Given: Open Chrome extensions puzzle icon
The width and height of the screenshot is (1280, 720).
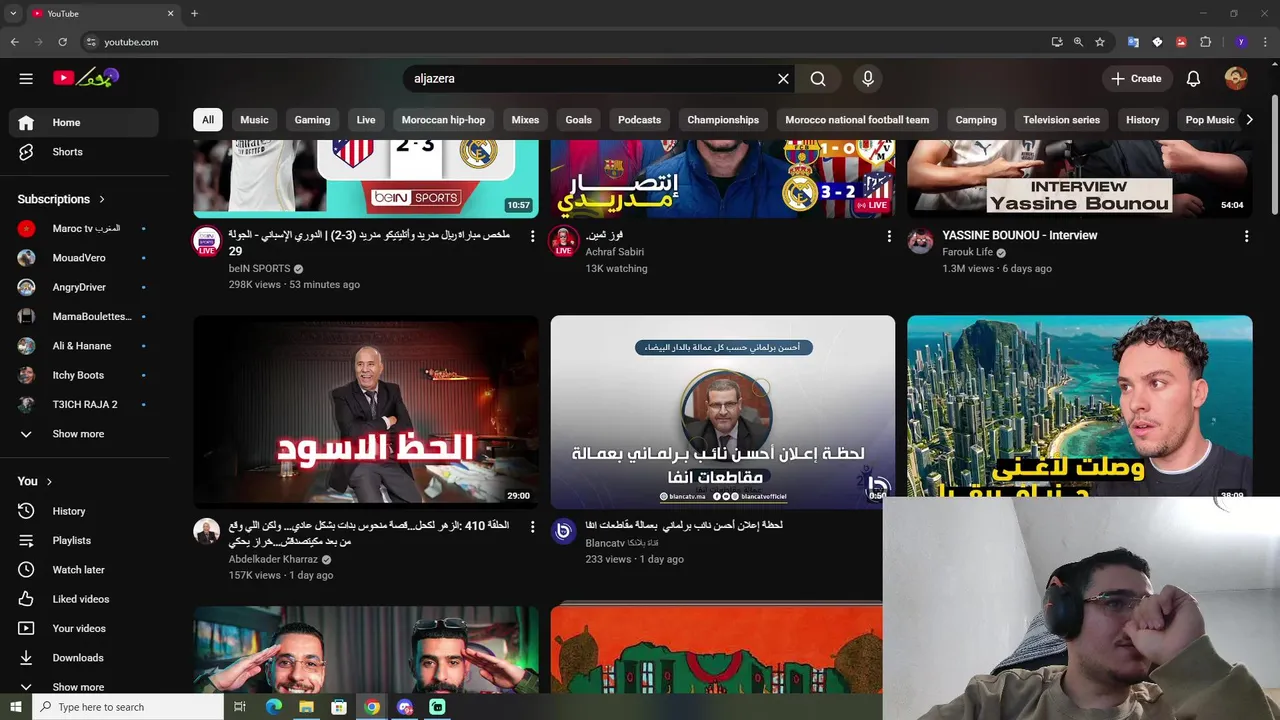Looking at the screenshot, I should pos(1205,42).
